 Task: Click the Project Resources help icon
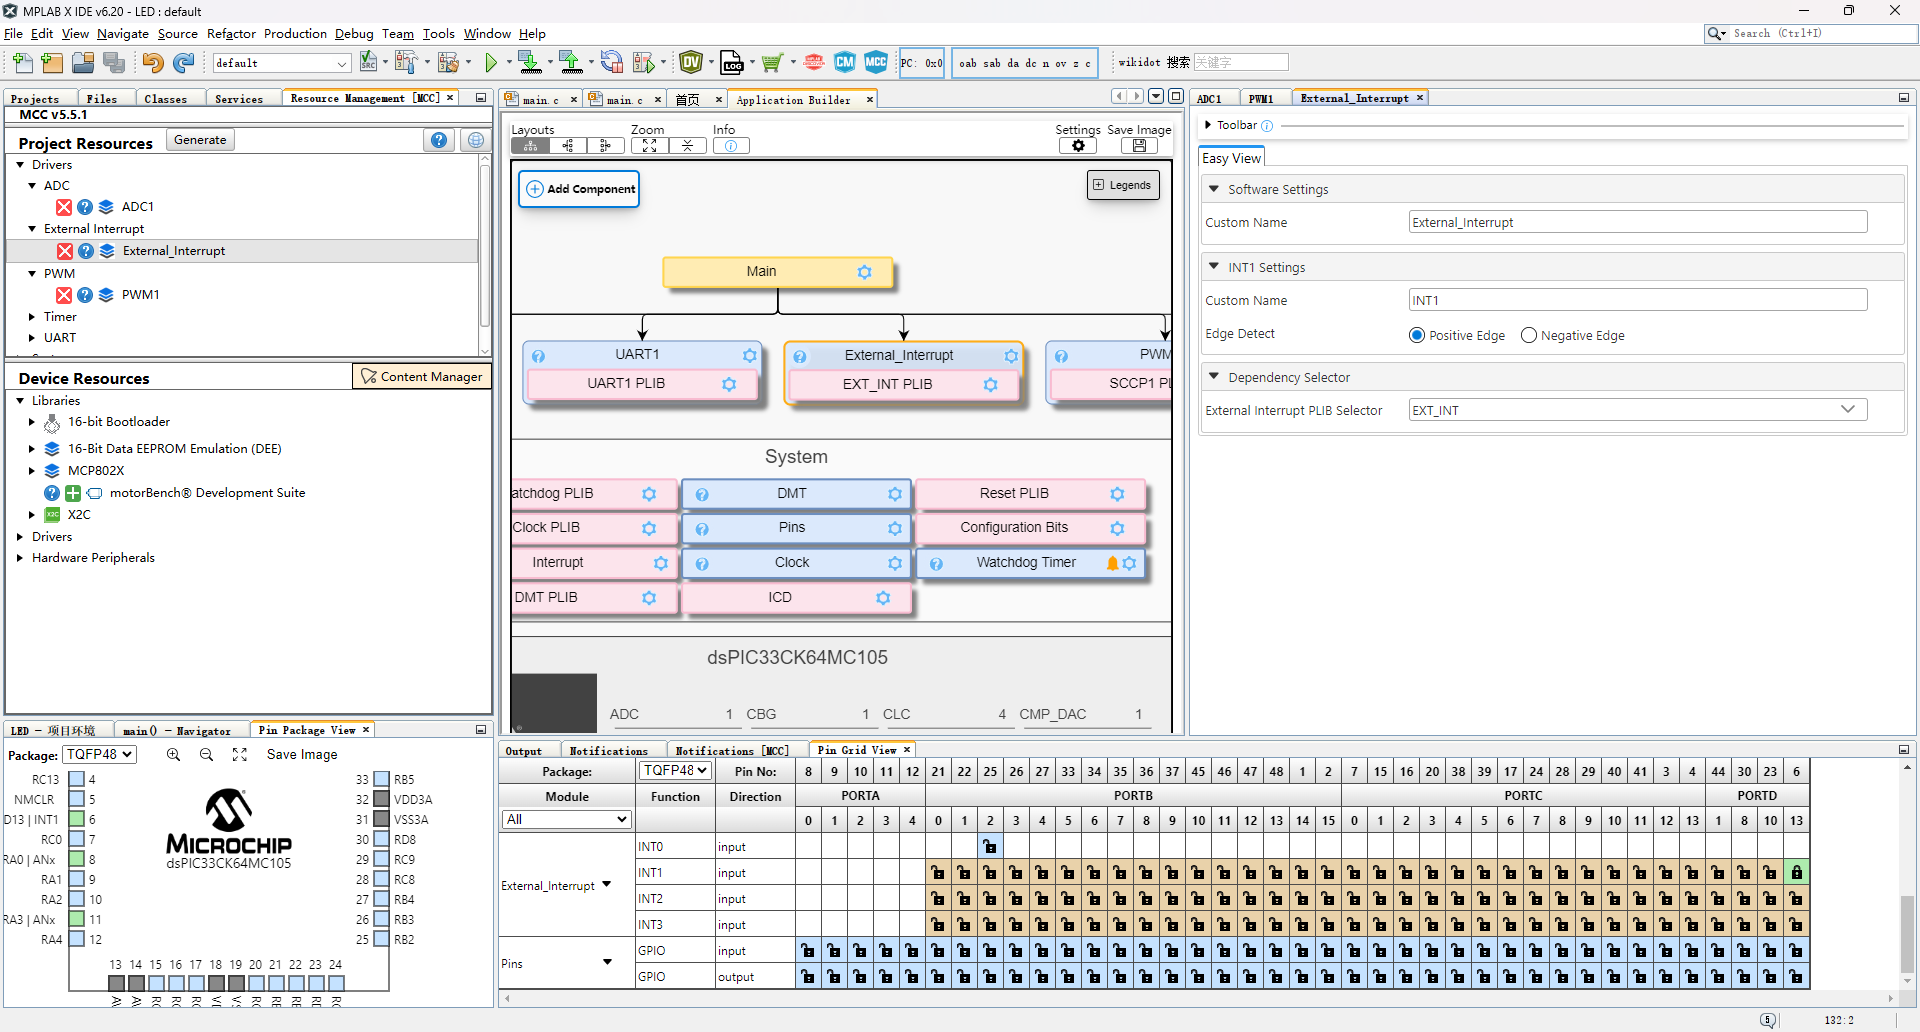[x=439, y=140]
